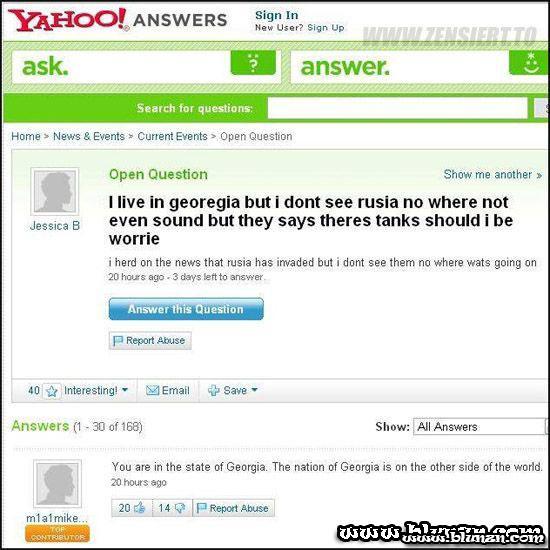Expand the Save dropdown arrow
The height and width of the screenshot is (550, 550).
tap(255, 390)
